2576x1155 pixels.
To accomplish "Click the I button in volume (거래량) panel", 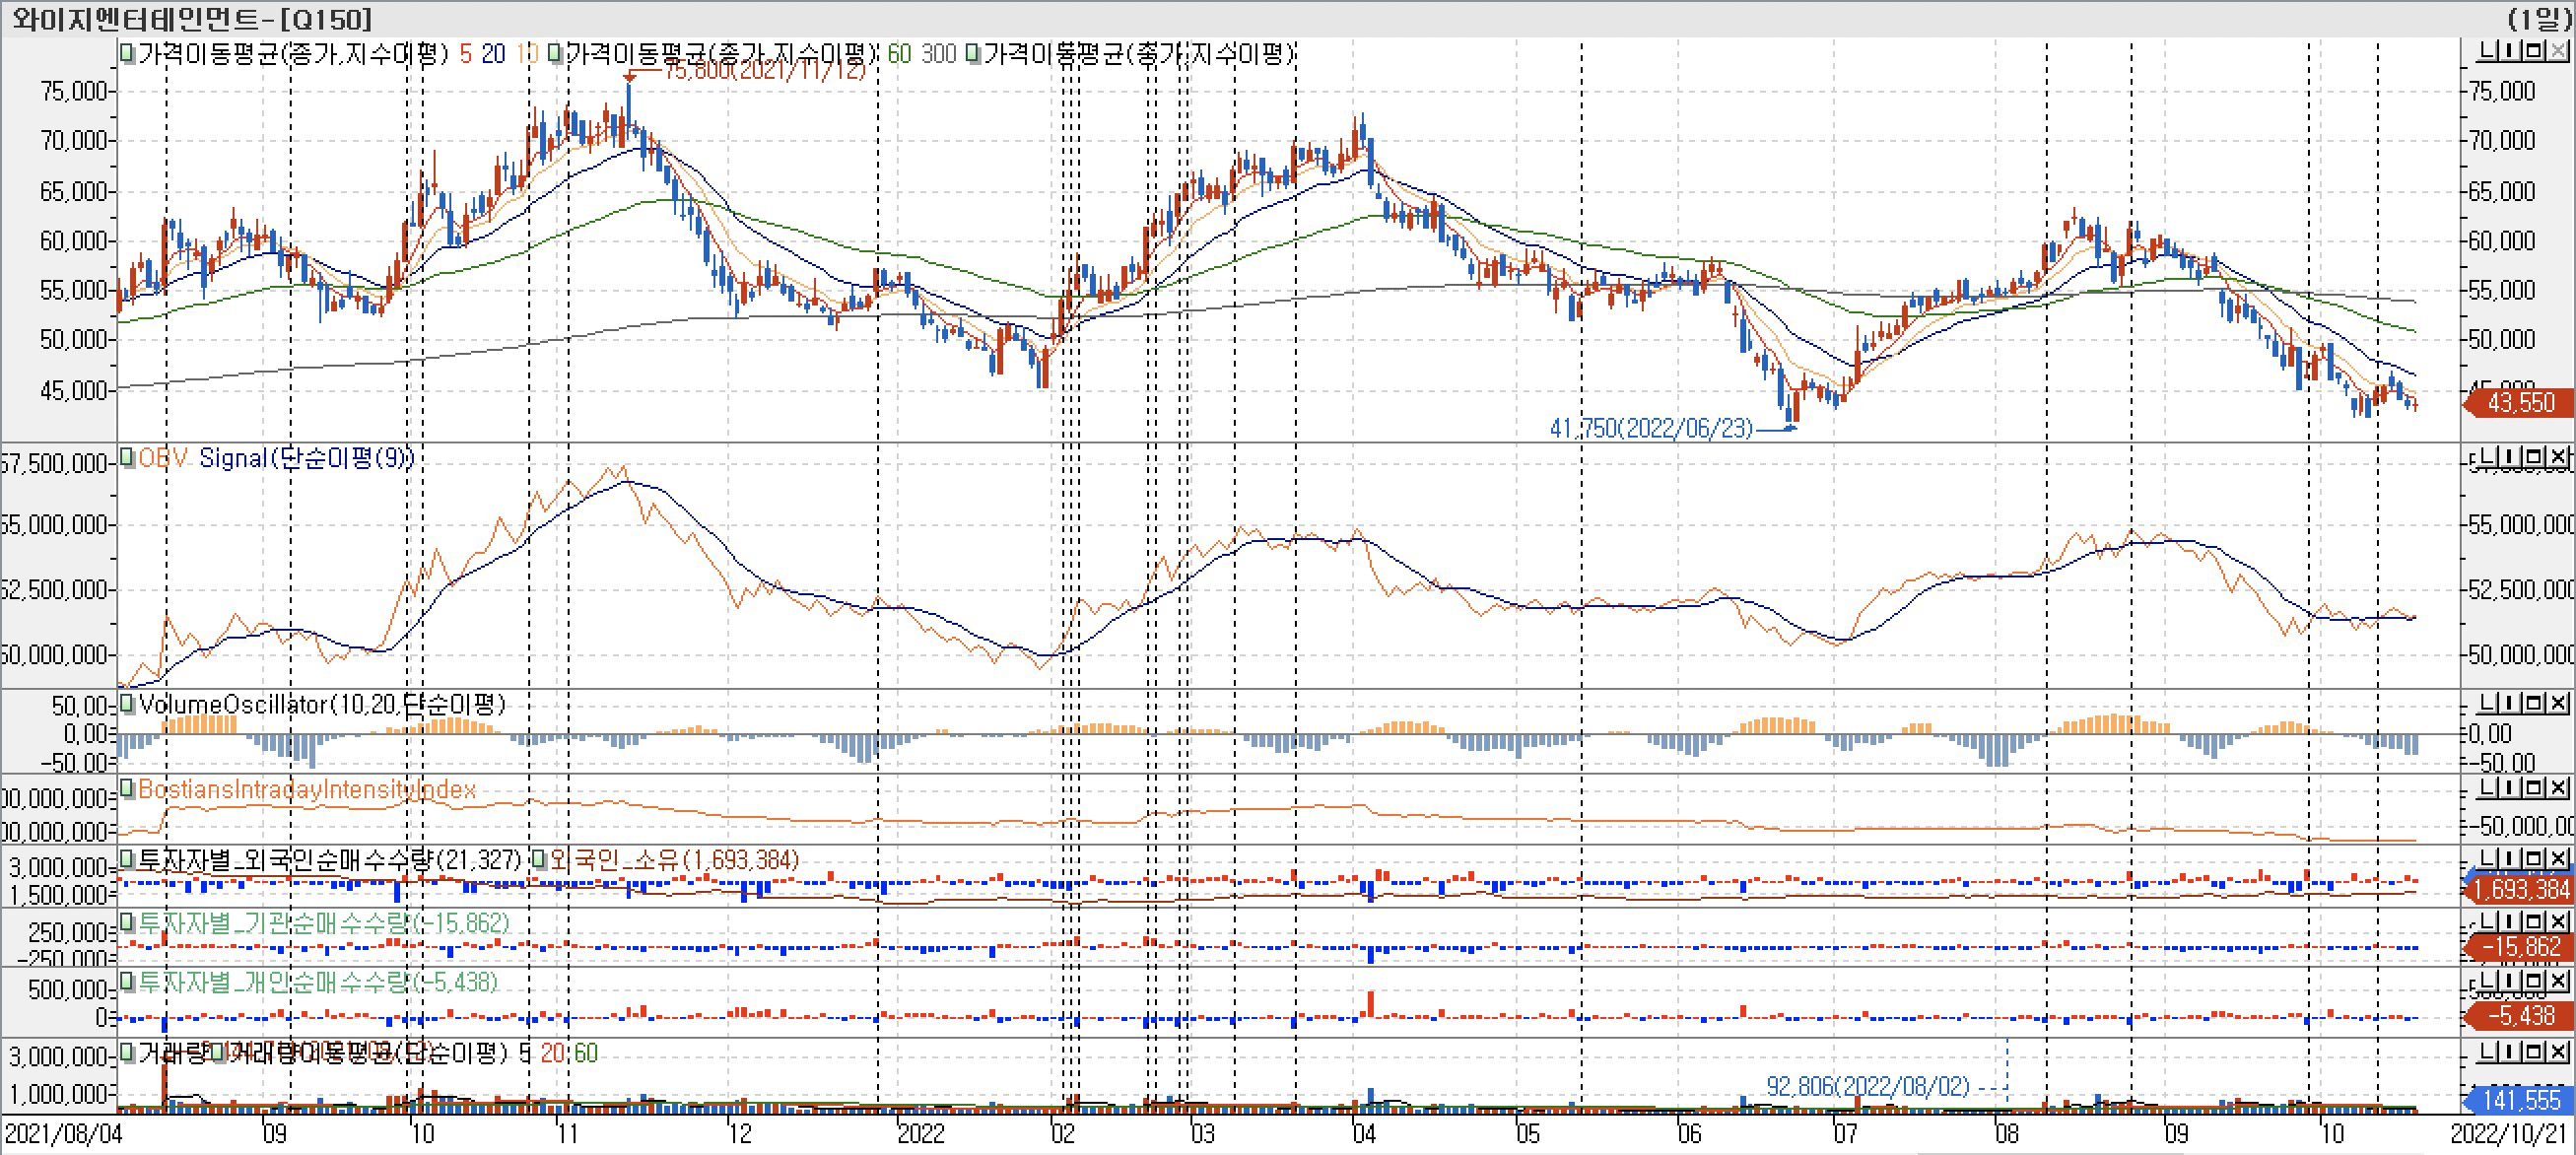I will (x=2511, y=1052).
